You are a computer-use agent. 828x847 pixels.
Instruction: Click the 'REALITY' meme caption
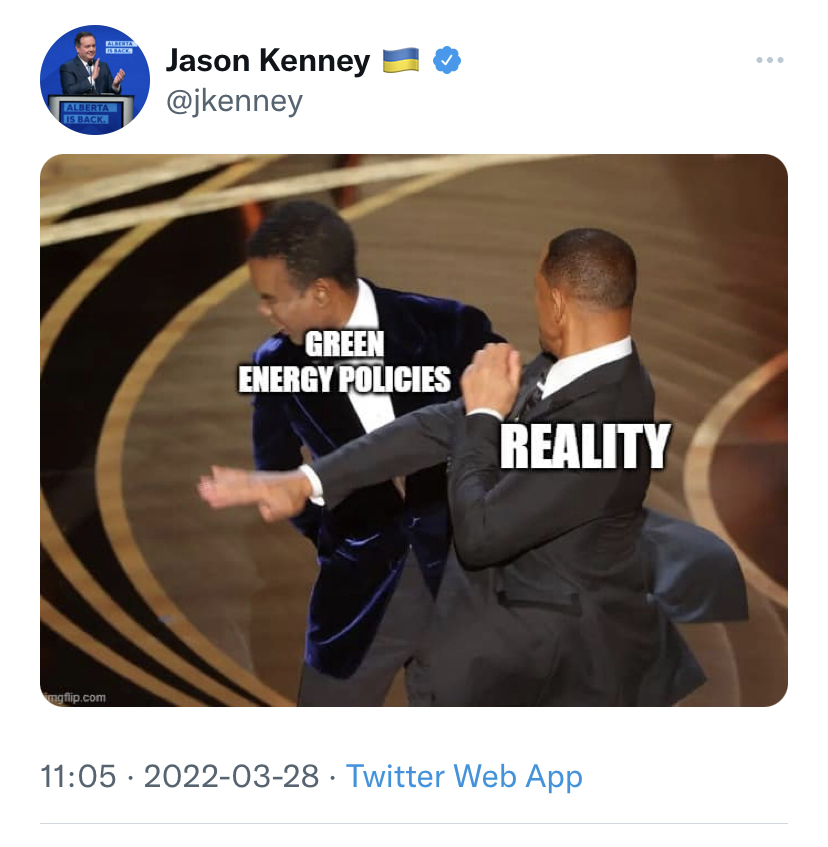point(584,446)
